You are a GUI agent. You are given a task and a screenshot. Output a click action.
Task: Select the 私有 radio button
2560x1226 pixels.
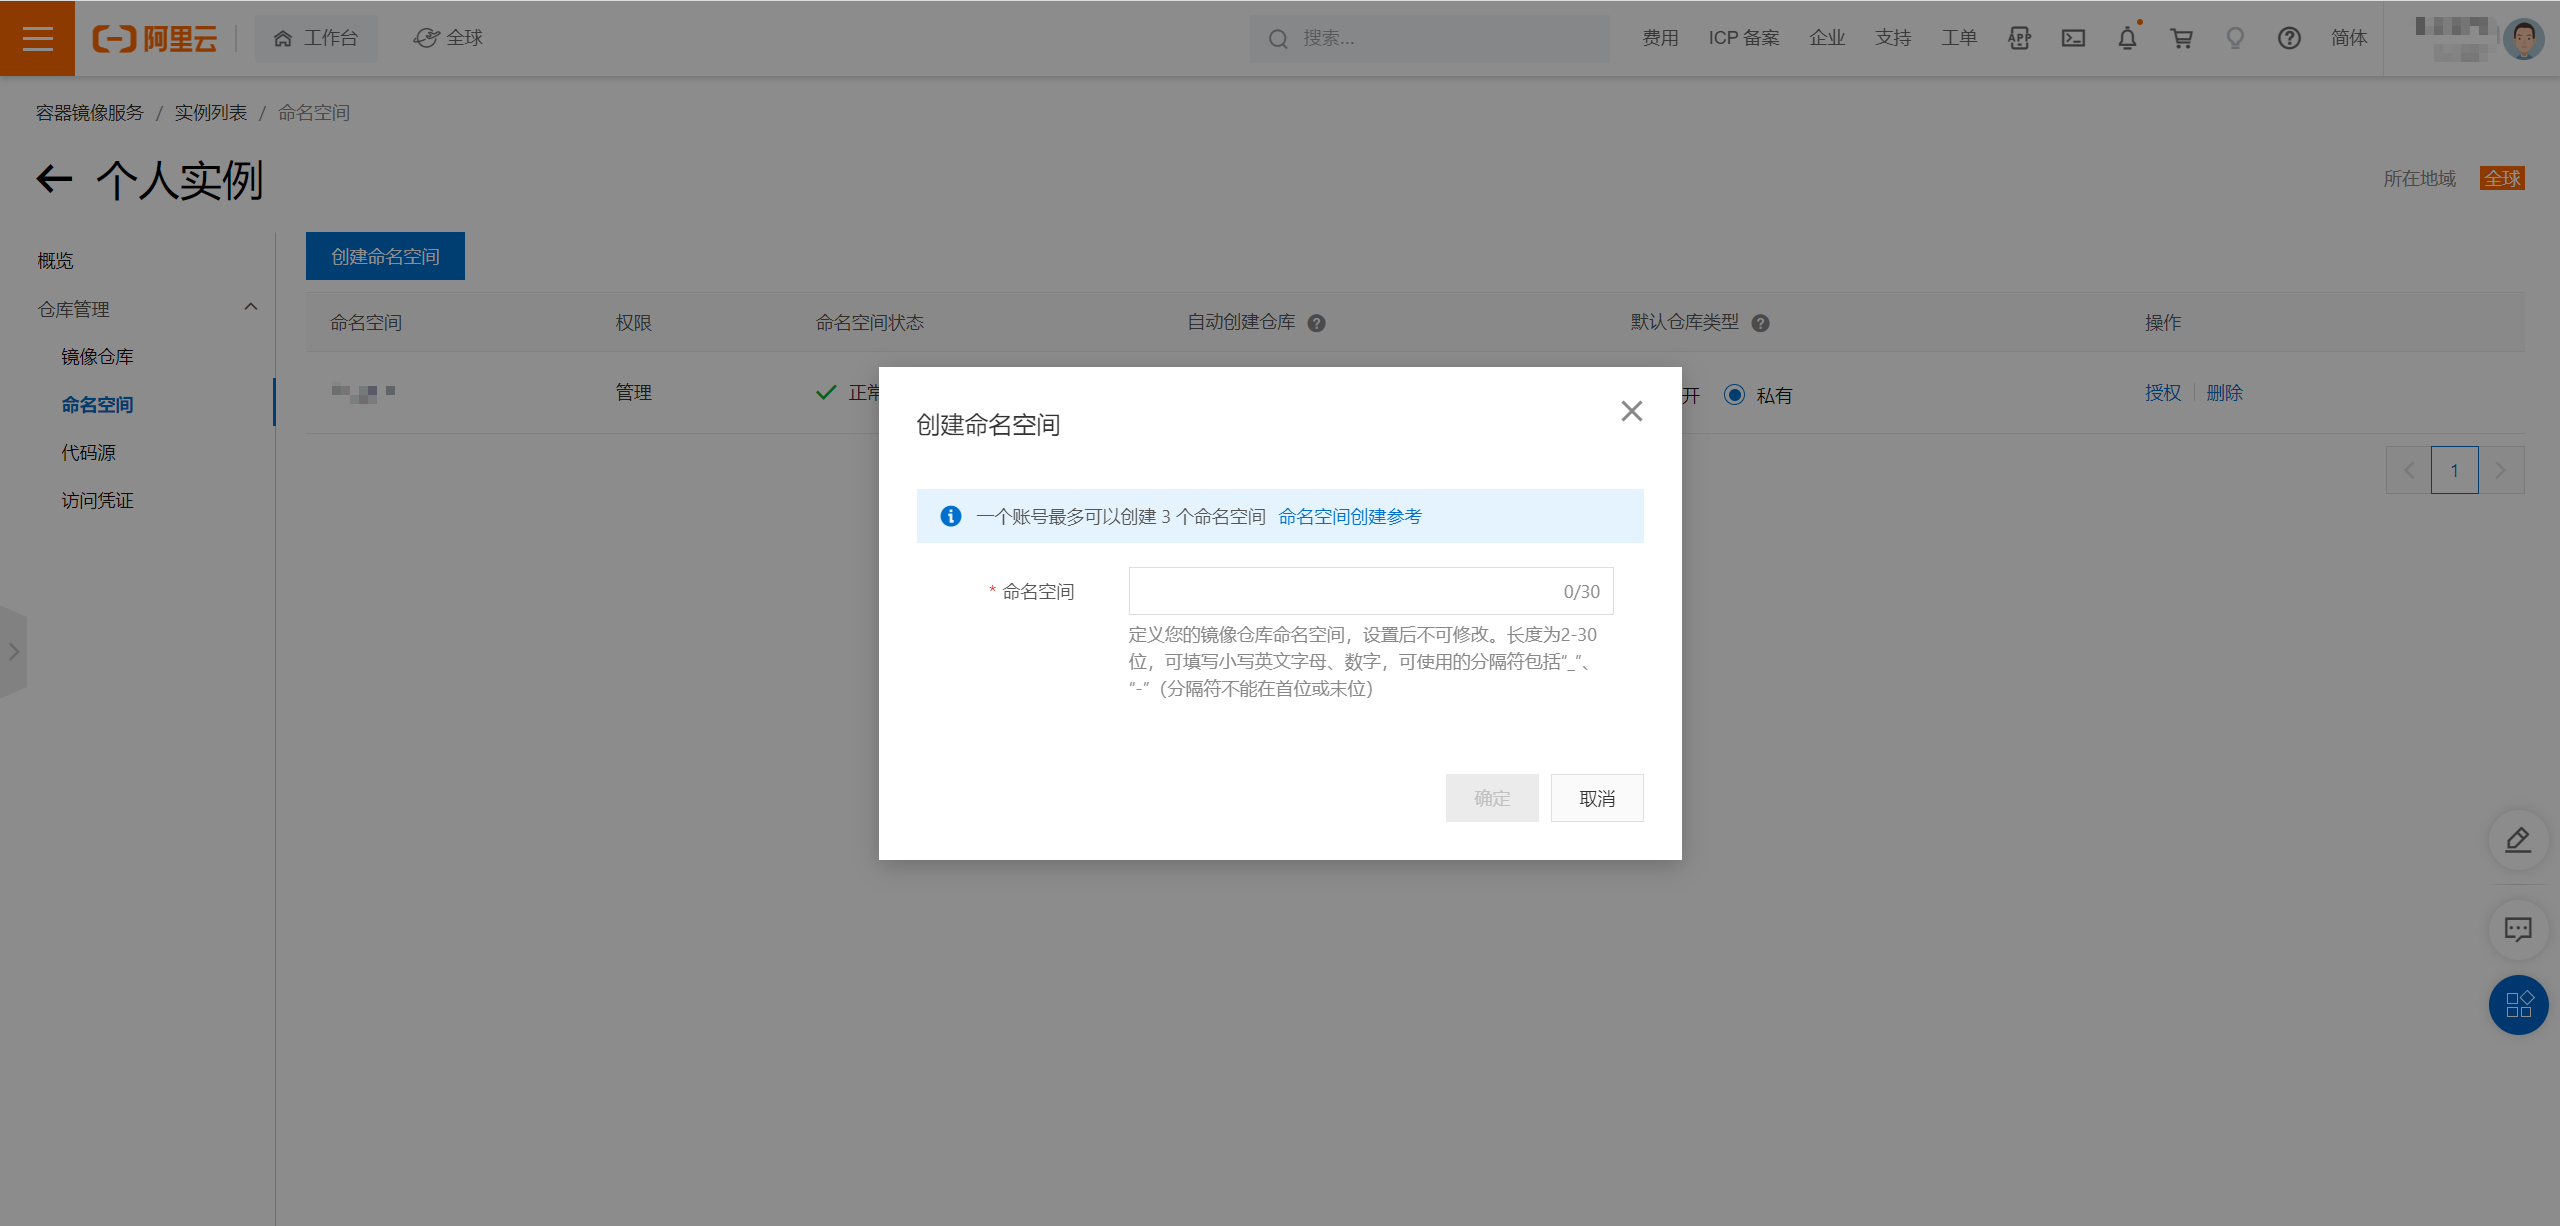point(1735,395)
